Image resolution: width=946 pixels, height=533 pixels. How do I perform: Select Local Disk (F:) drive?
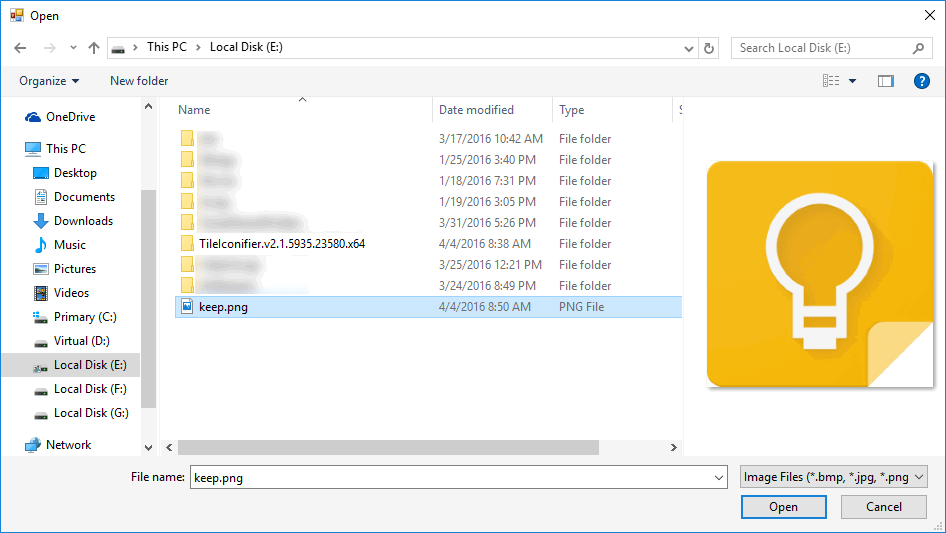tap(90, 389)
